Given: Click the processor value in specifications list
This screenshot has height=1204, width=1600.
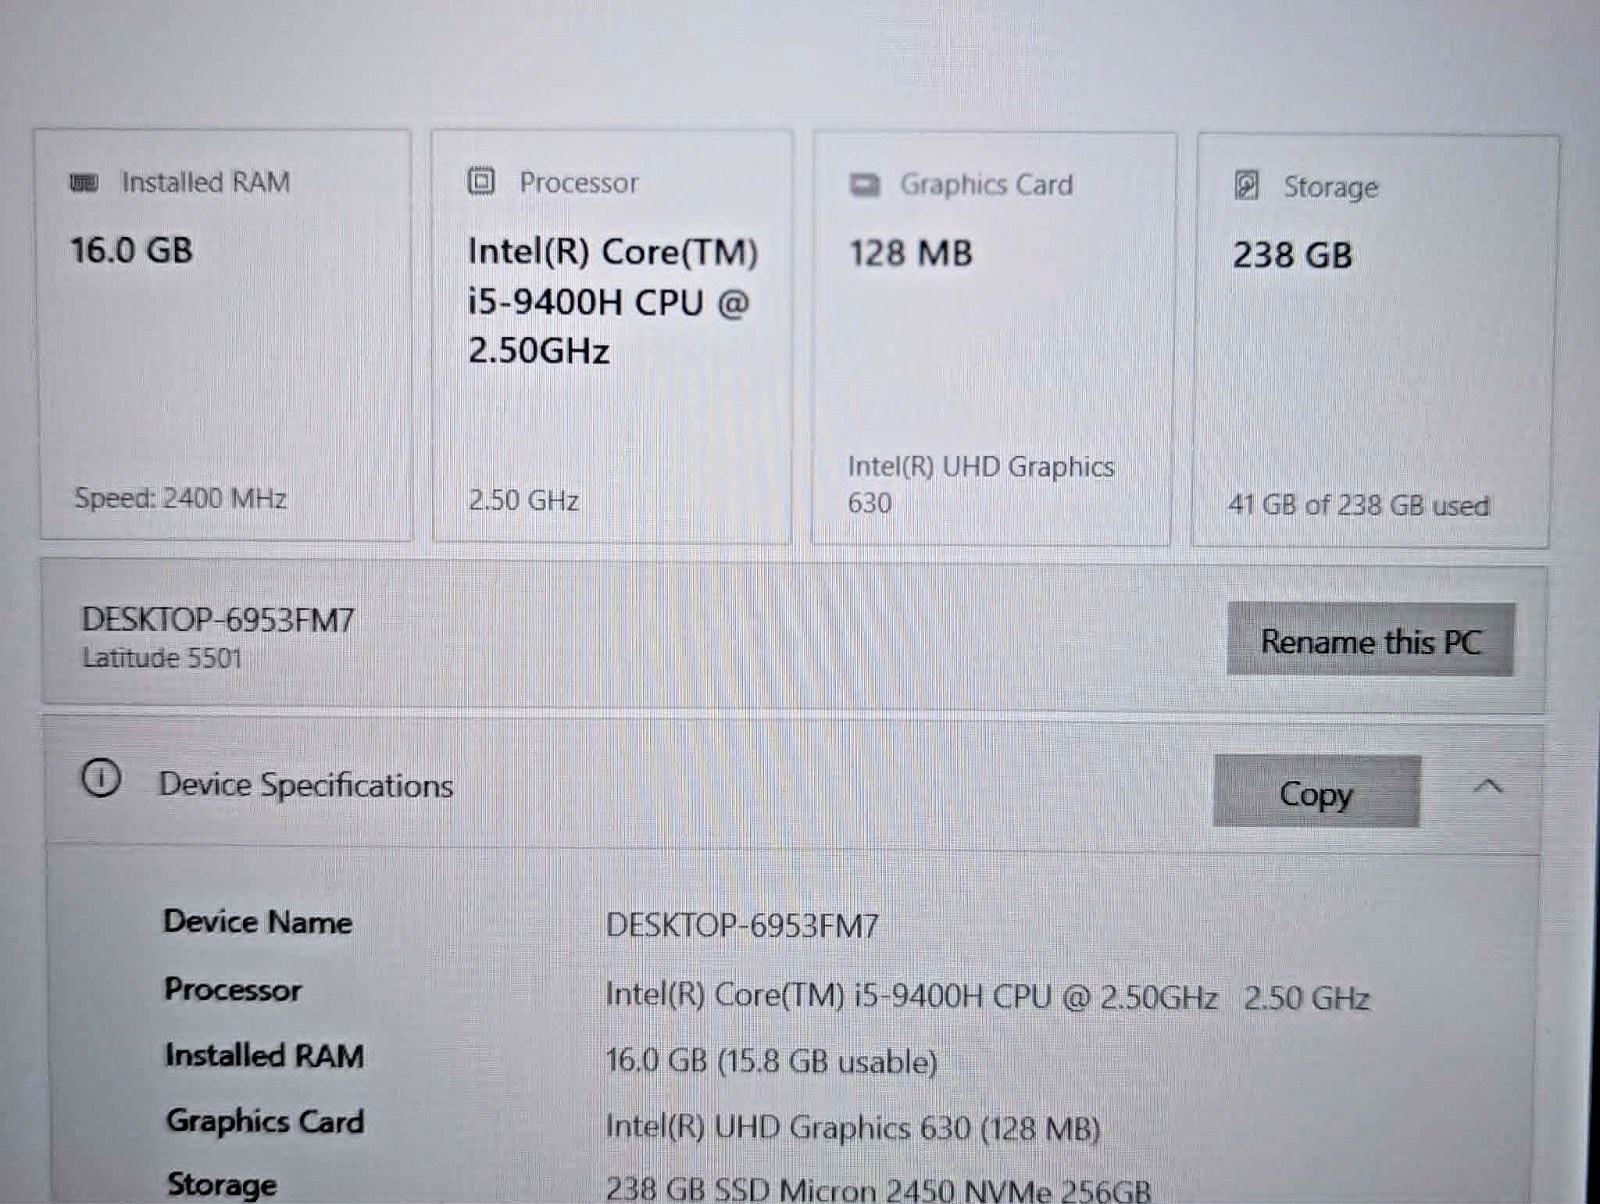Looking at the screenshot, I should tap(988, 996).
